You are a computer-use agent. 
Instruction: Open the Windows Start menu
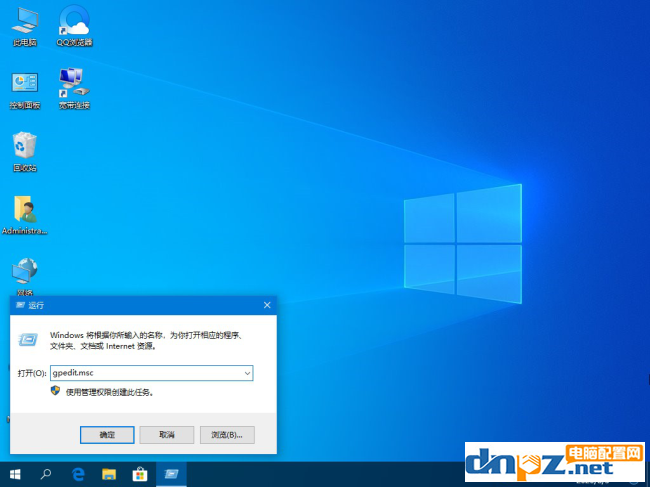[15, 474]
